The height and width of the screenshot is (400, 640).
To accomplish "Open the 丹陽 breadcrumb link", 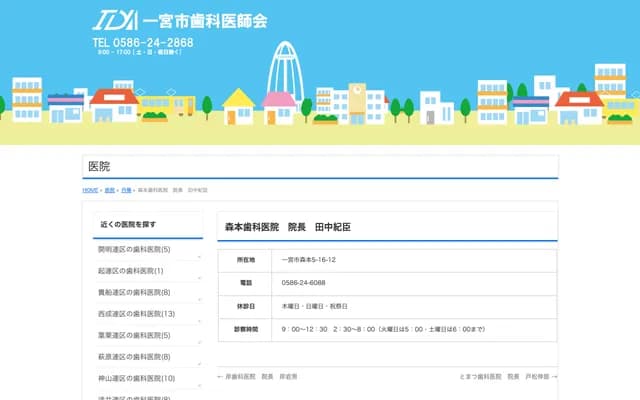I will click(126, 189).
